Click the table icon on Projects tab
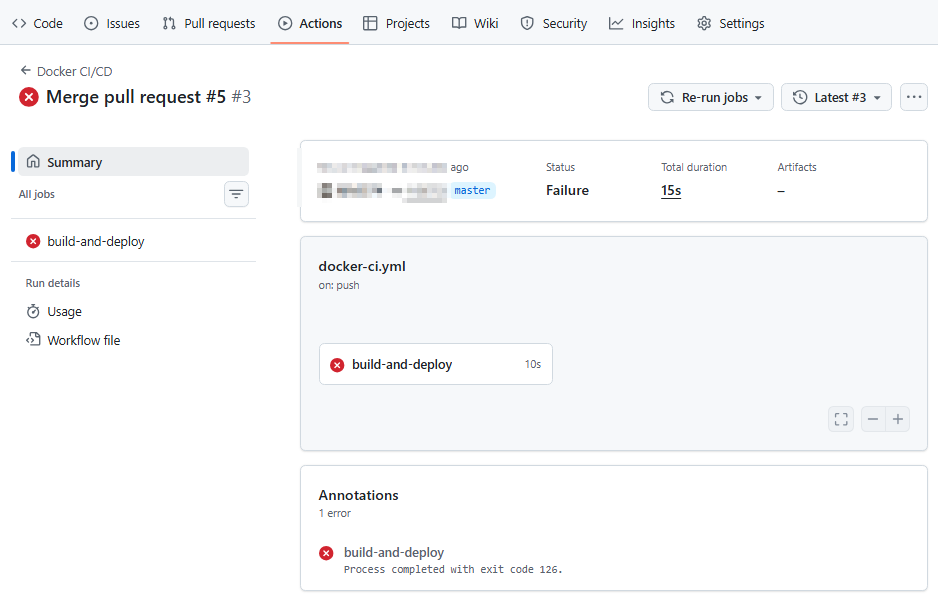This screenshot has width=938, height=607. [x=370, y=23]
